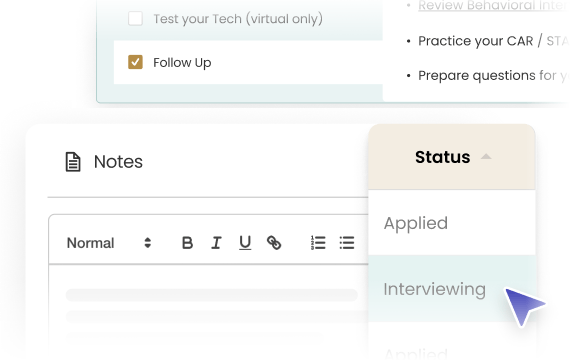This screenshot has height=360, width=571.
Task: Click the Practice your CAR bullet text
Action: [x=494, y=41]
